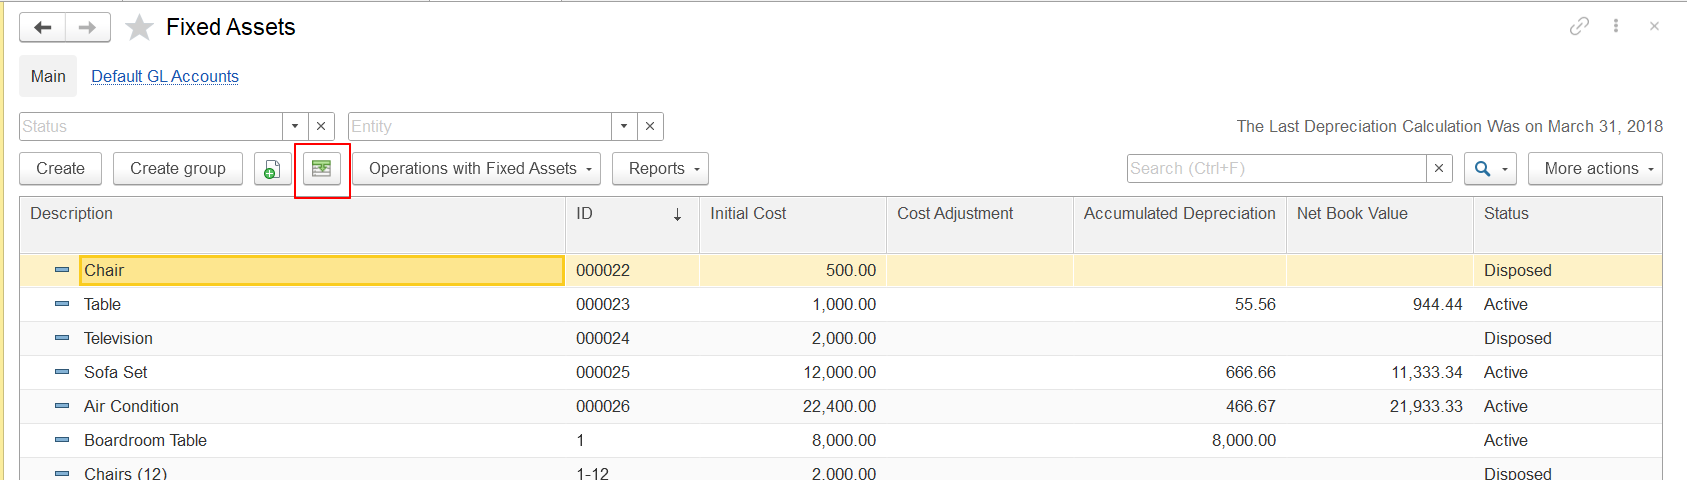The height and width of the screenshot is (480, 1687).
Task: Click the magnifier search button
Action: 1490,169
